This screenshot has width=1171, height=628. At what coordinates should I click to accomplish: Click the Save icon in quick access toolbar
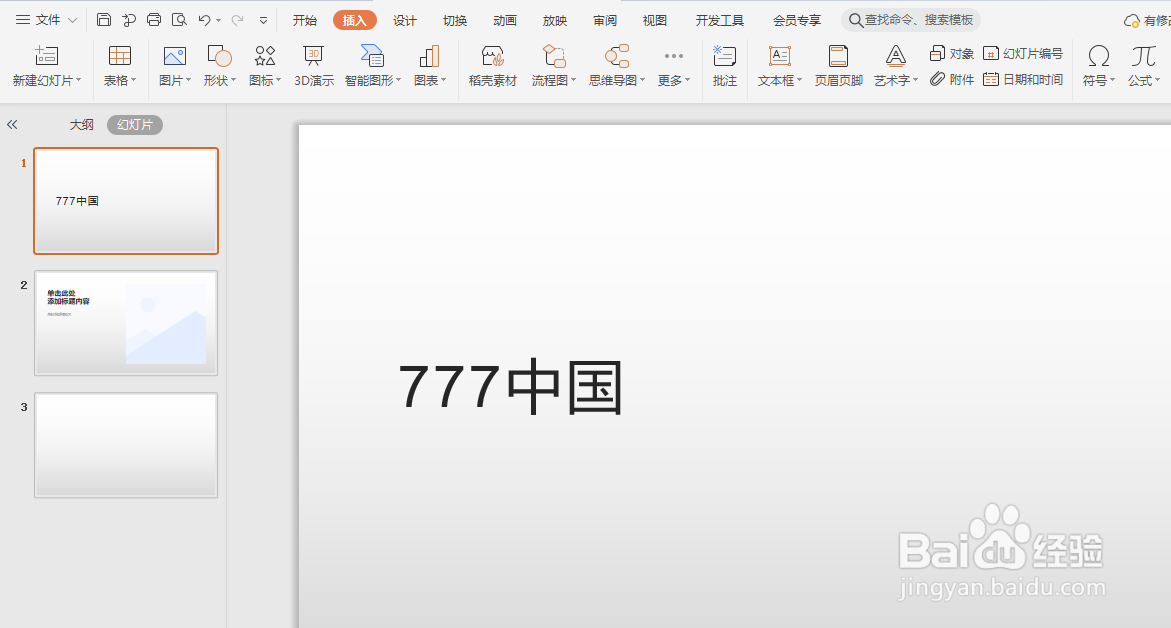tap(103, 18)
